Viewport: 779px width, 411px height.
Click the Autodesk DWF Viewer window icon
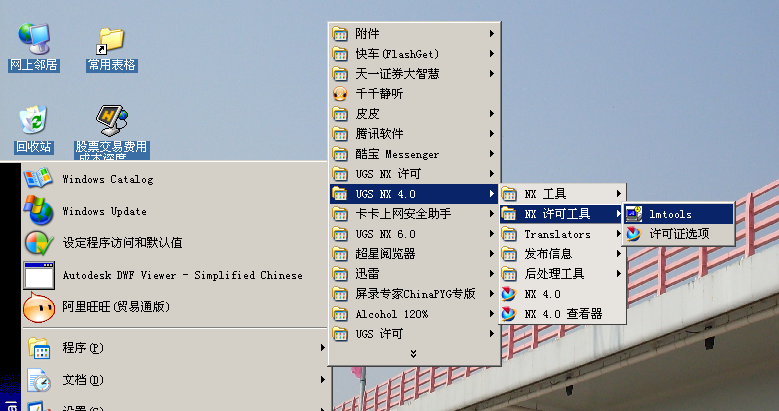click(39, 275)
